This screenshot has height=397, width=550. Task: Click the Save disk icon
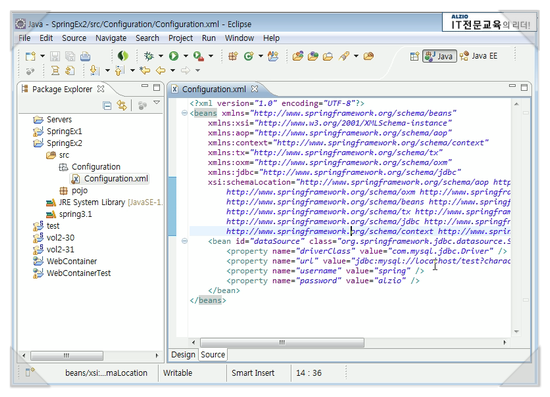55,56
